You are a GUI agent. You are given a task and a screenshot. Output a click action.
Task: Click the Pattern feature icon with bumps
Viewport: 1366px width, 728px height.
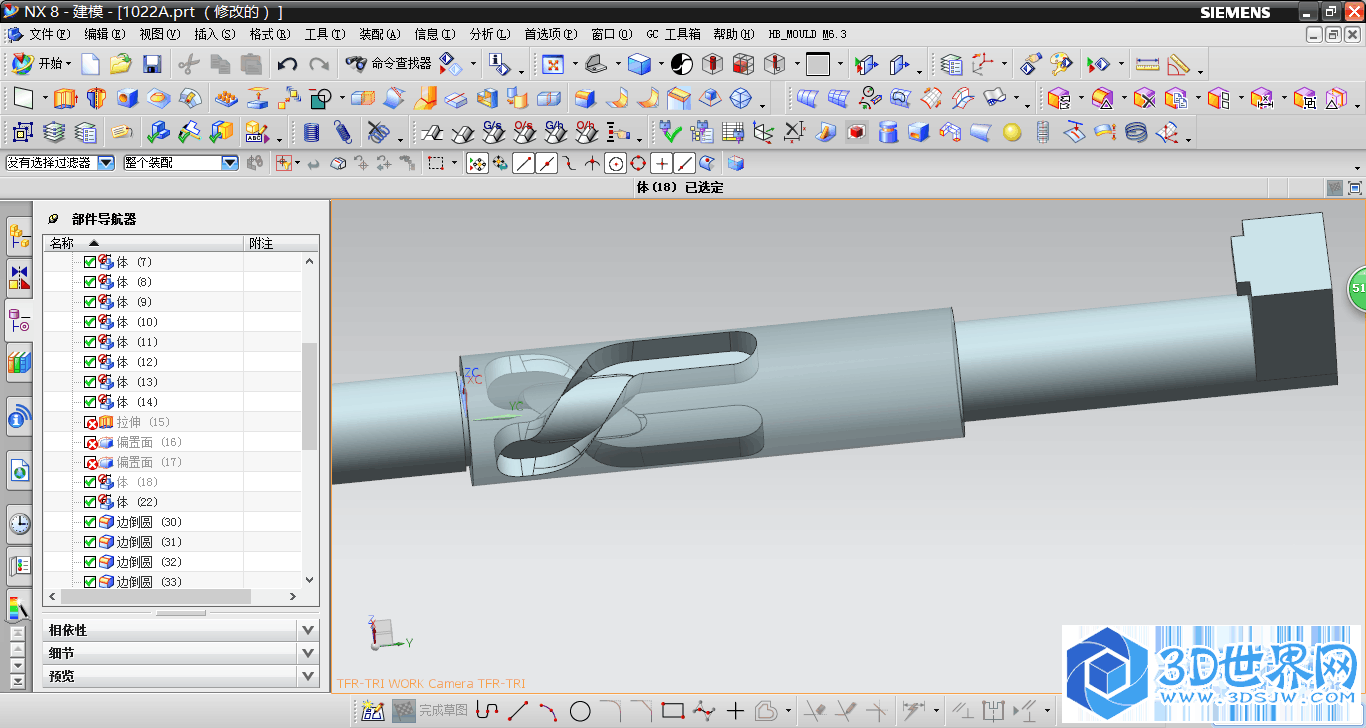tap(227, 99)
